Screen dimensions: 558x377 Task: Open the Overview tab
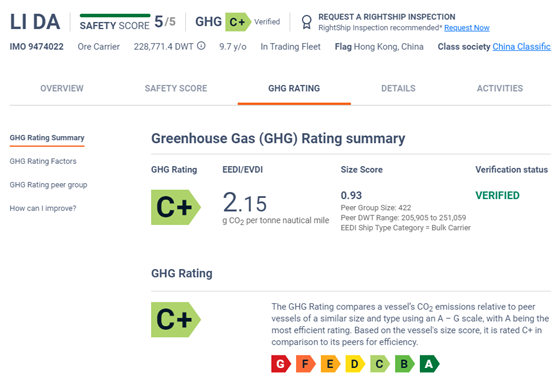(x=62, y=88)
